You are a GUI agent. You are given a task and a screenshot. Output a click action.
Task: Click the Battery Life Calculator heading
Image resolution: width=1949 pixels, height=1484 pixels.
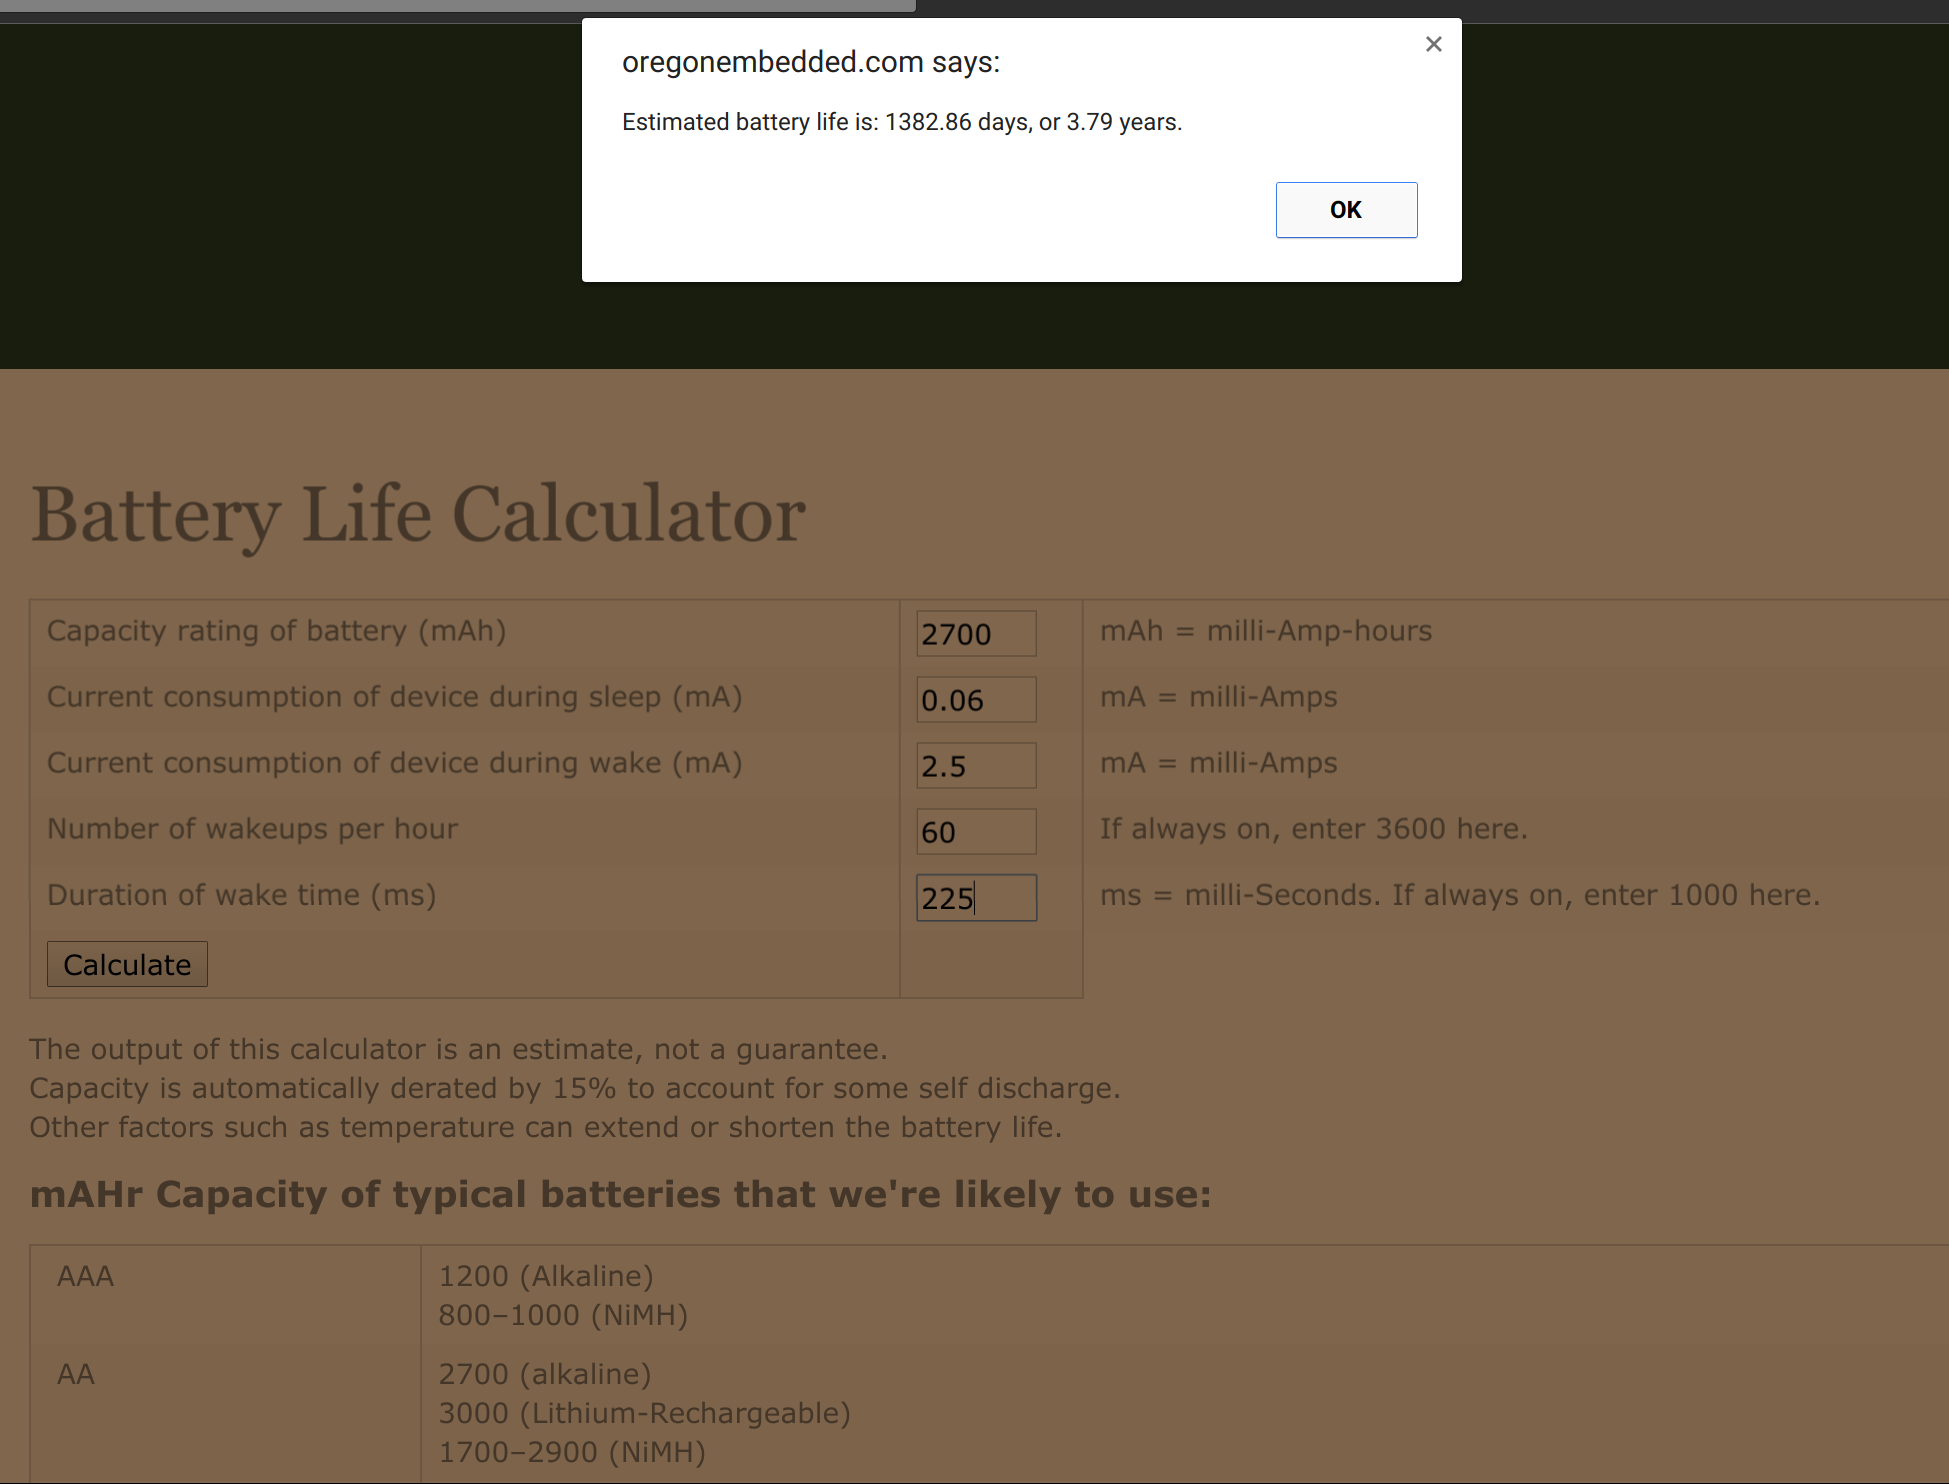418,513
